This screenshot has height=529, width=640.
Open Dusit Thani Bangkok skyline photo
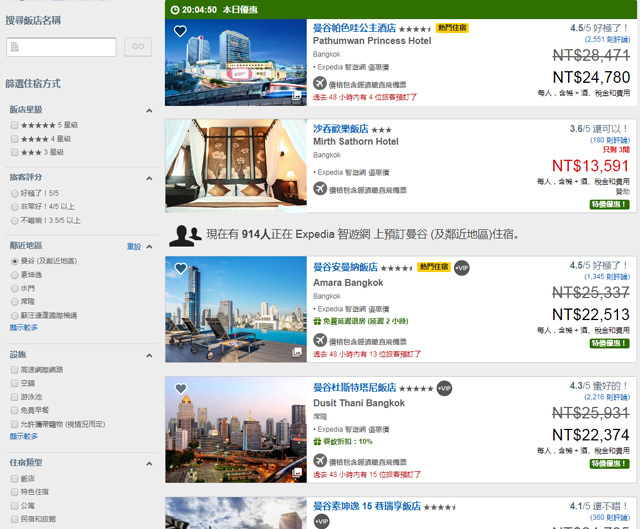click(236, 430)
